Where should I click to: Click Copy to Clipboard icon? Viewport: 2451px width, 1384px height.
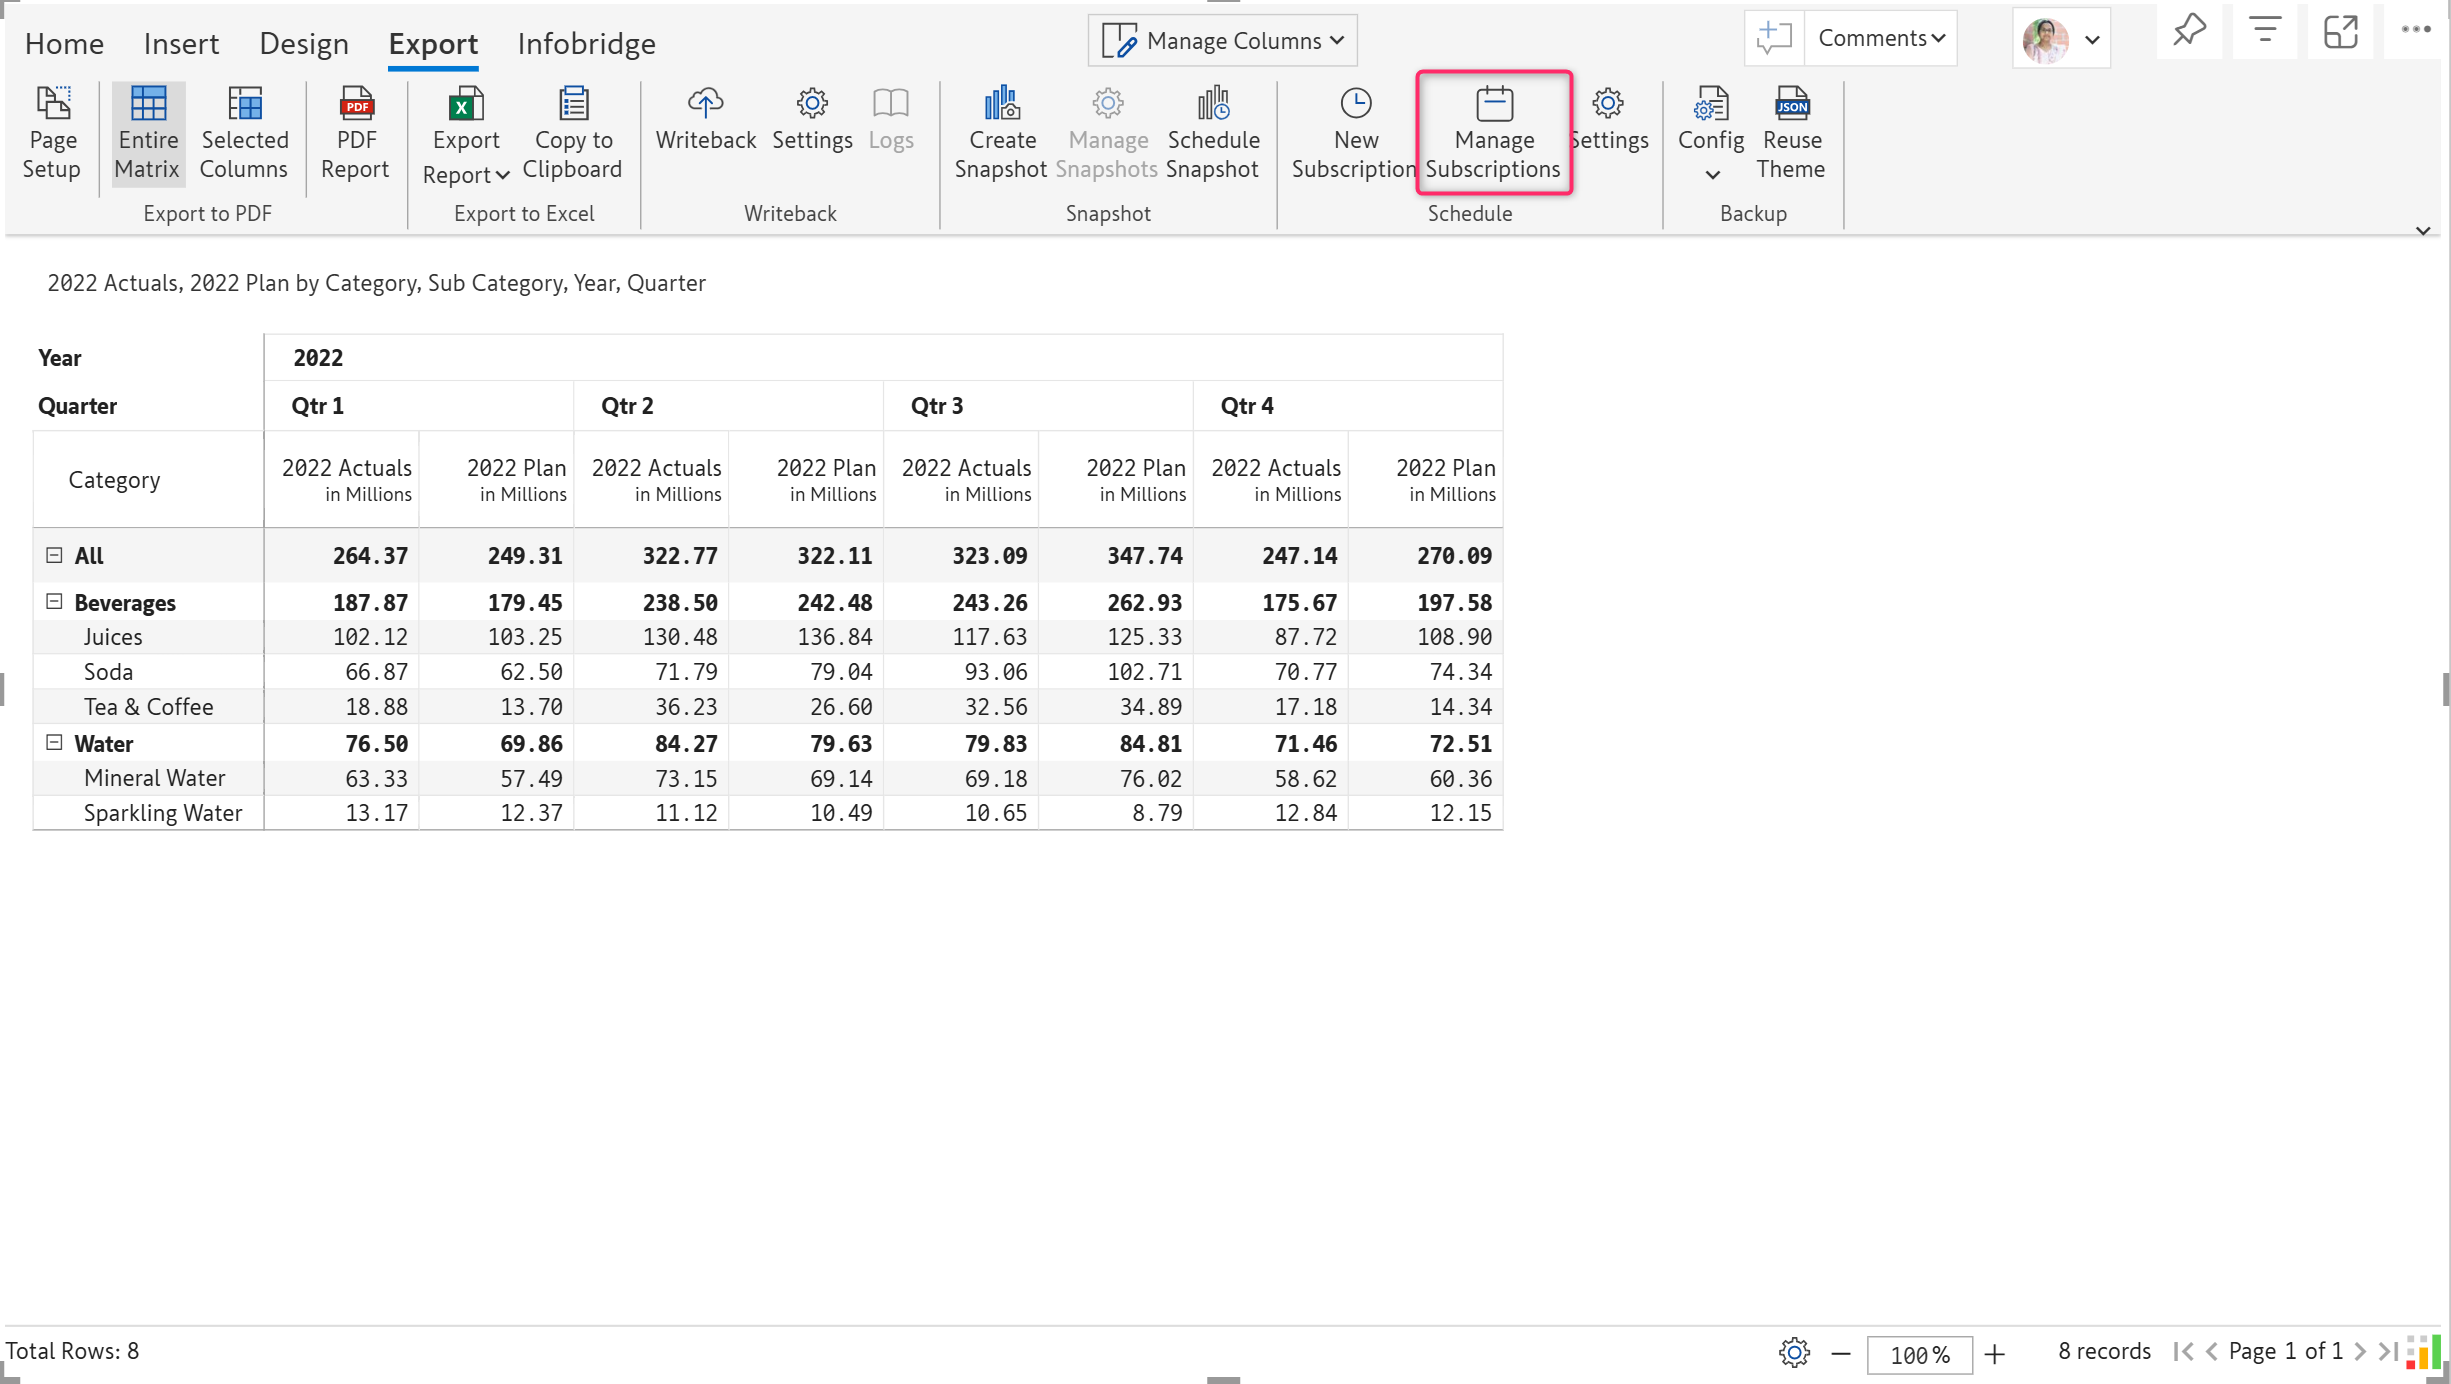pos(573,104)
